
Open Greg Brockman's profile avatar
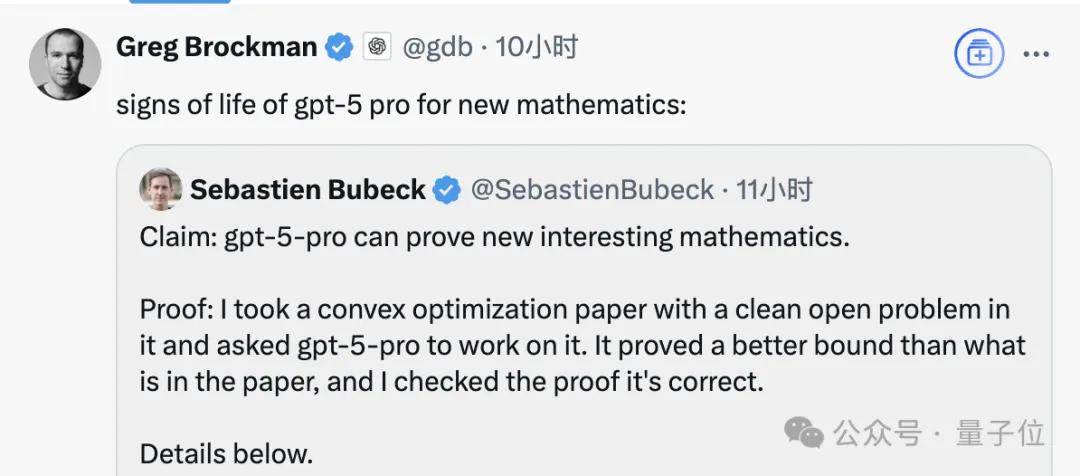[x=65, y=64]
